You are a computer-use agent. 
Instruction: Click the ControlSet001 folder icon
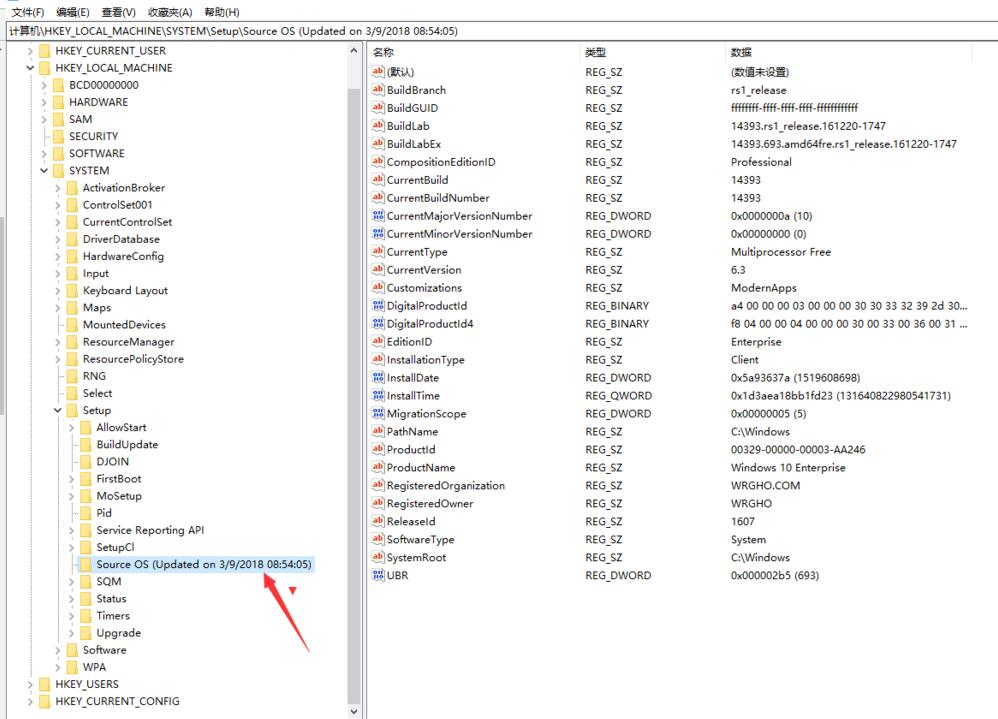tap(71, 205)
